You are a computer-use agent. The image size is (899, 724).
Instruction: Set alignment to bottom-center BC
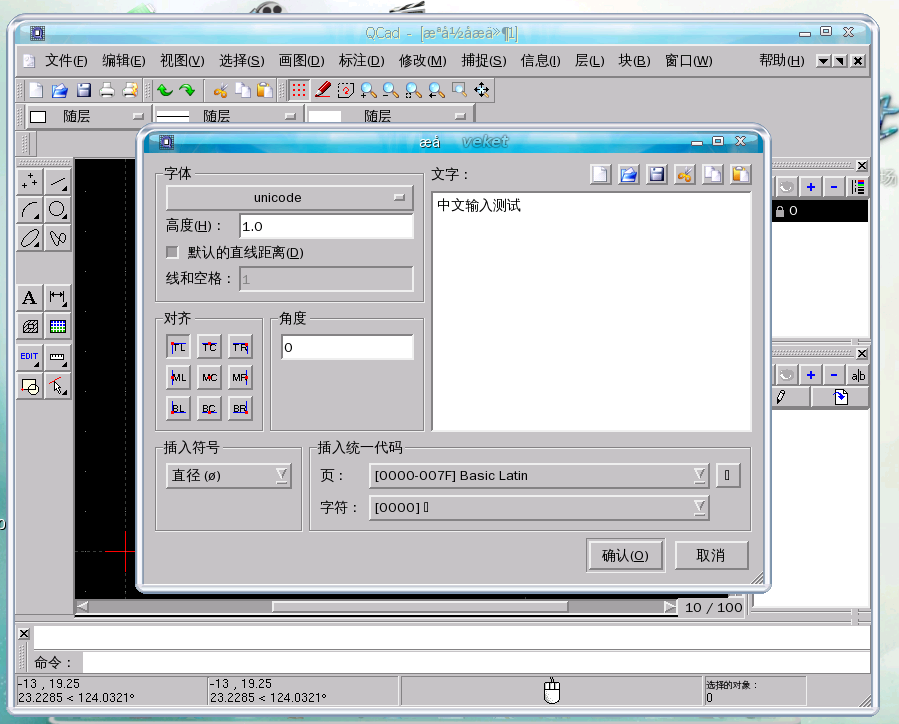[209, 408]
